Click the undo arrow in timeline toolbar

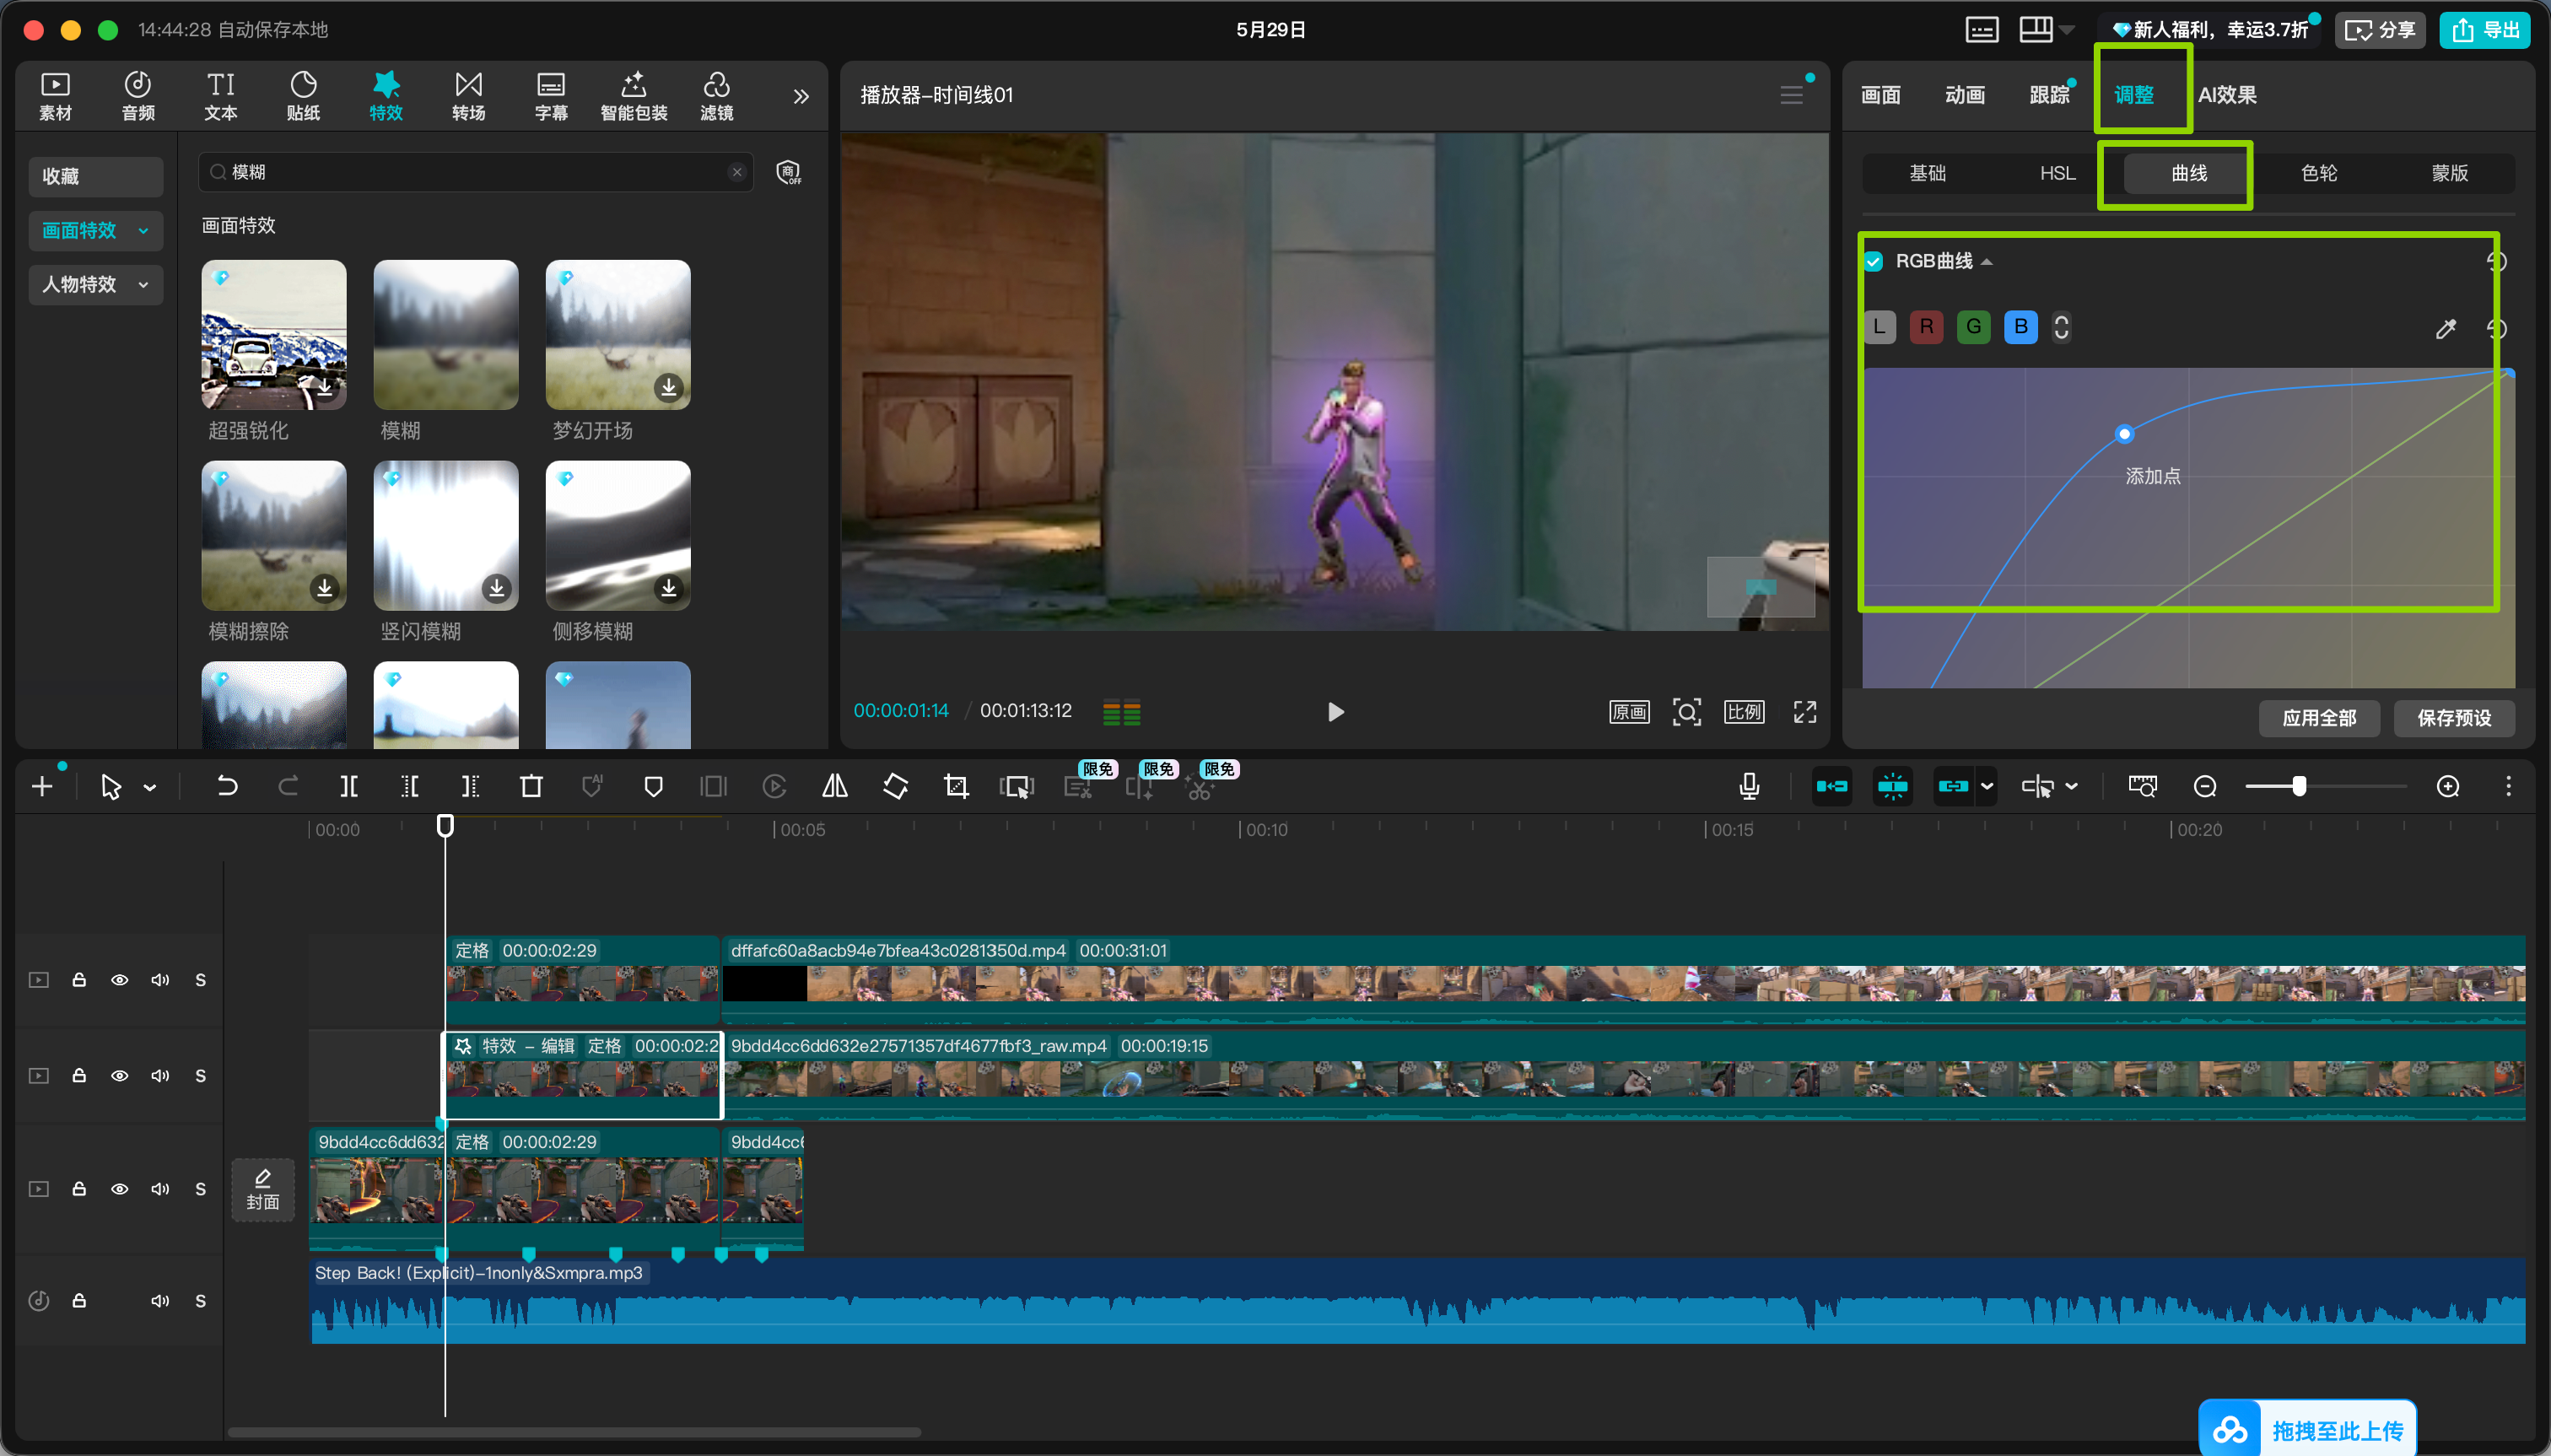coord(227,787)
